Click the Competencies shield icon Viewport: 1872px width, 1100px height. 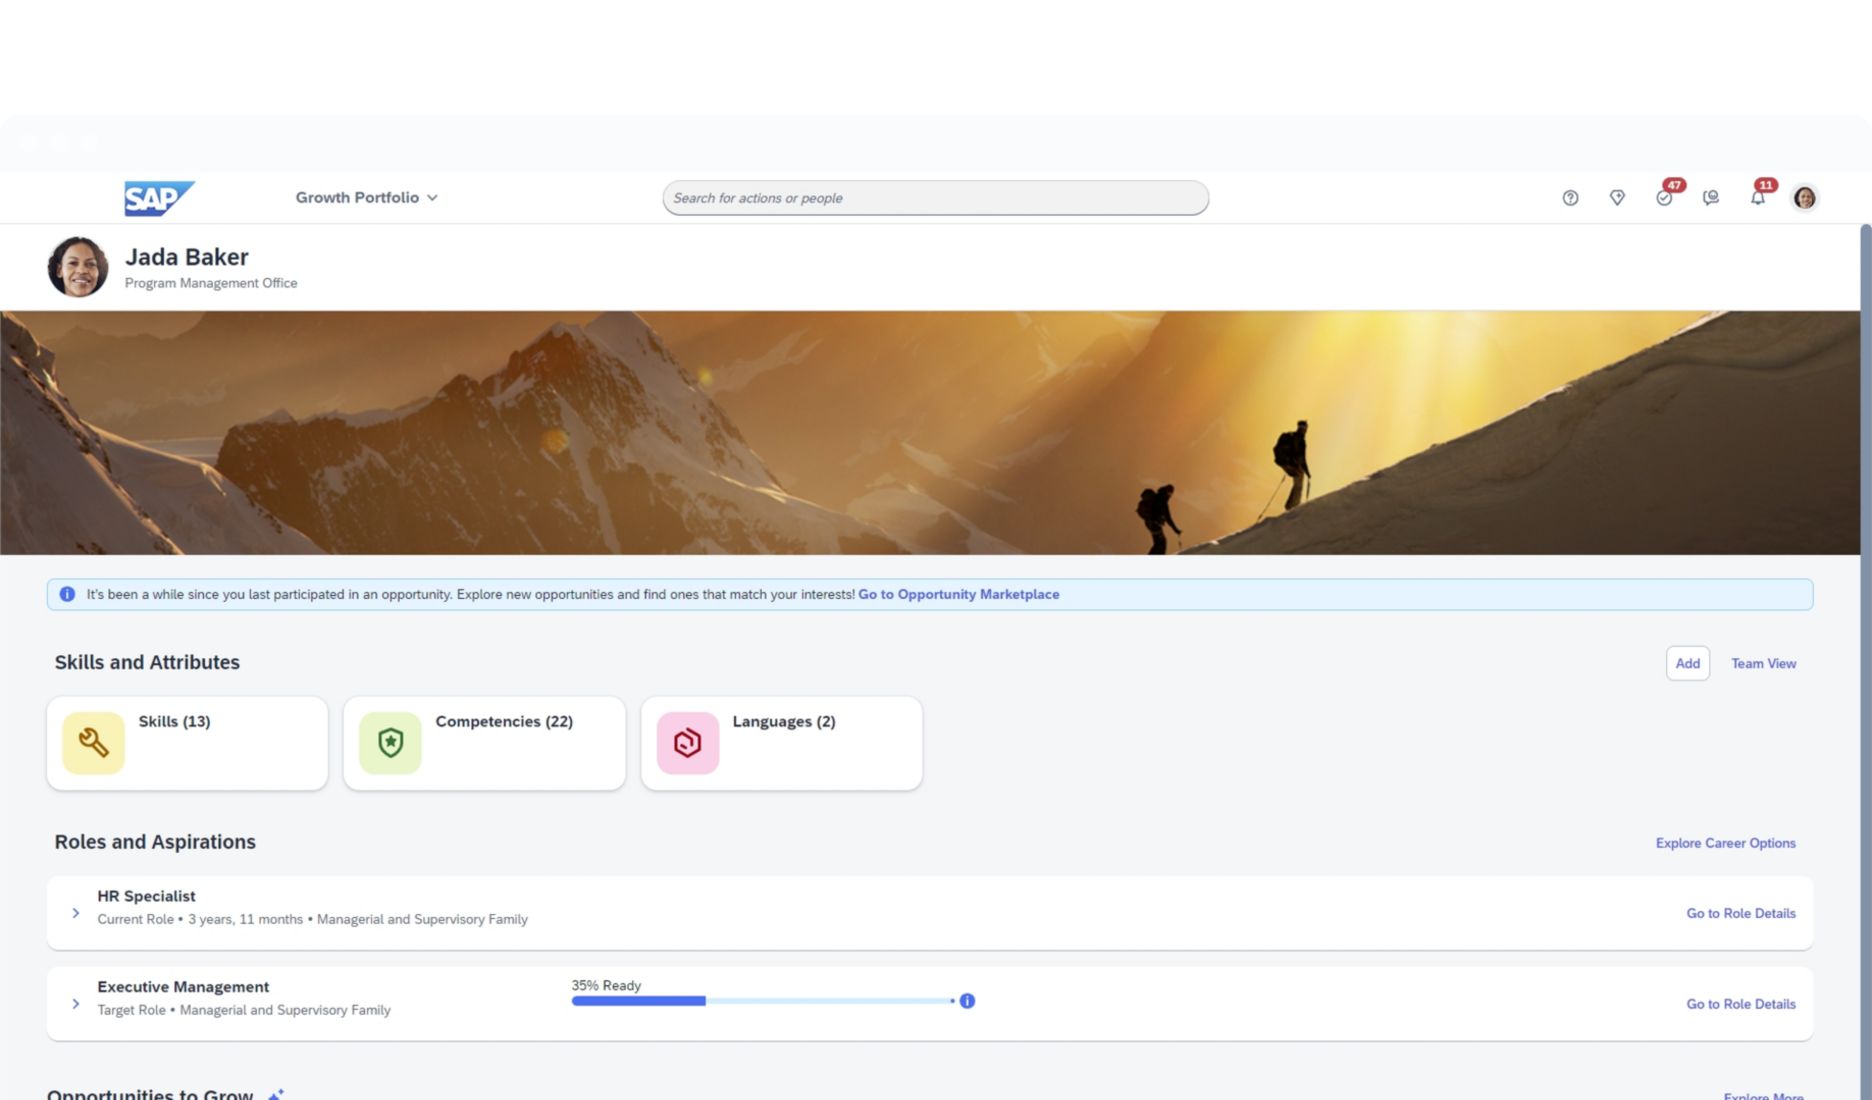tap(390, 742)
